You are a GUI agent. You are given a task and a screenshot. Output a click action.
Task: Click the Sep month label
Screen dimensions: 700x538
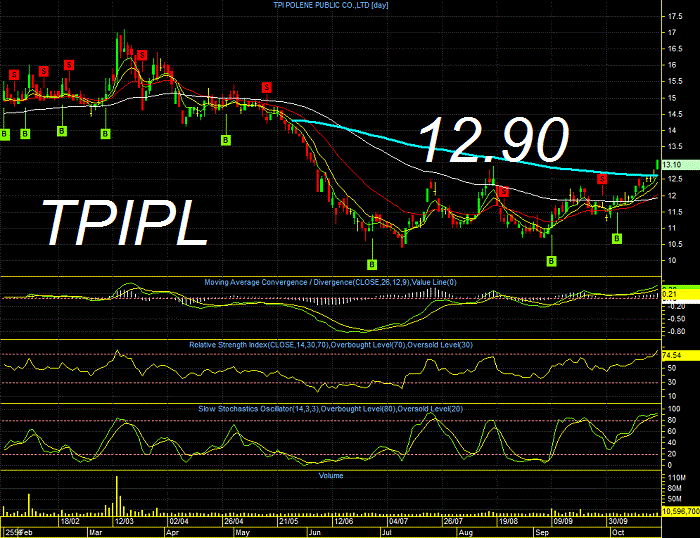(x=542, y=533)
